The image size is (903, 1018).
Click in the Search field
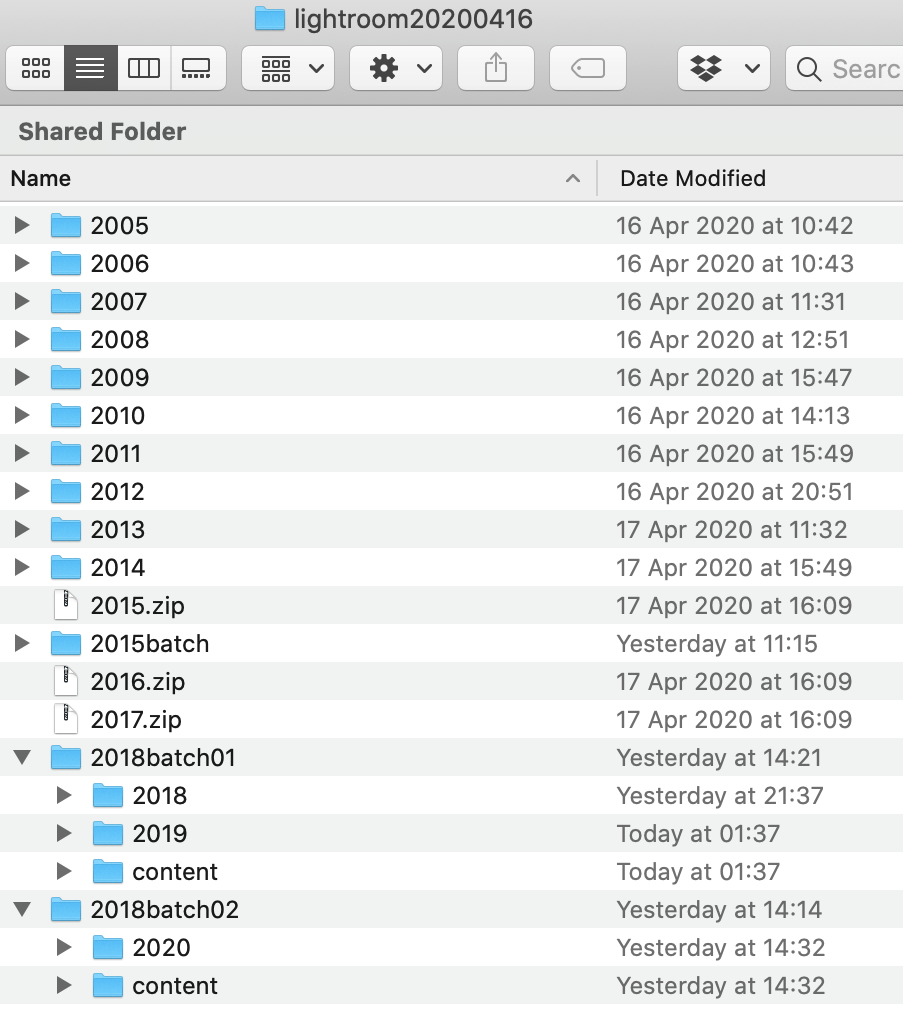[860, 68]
